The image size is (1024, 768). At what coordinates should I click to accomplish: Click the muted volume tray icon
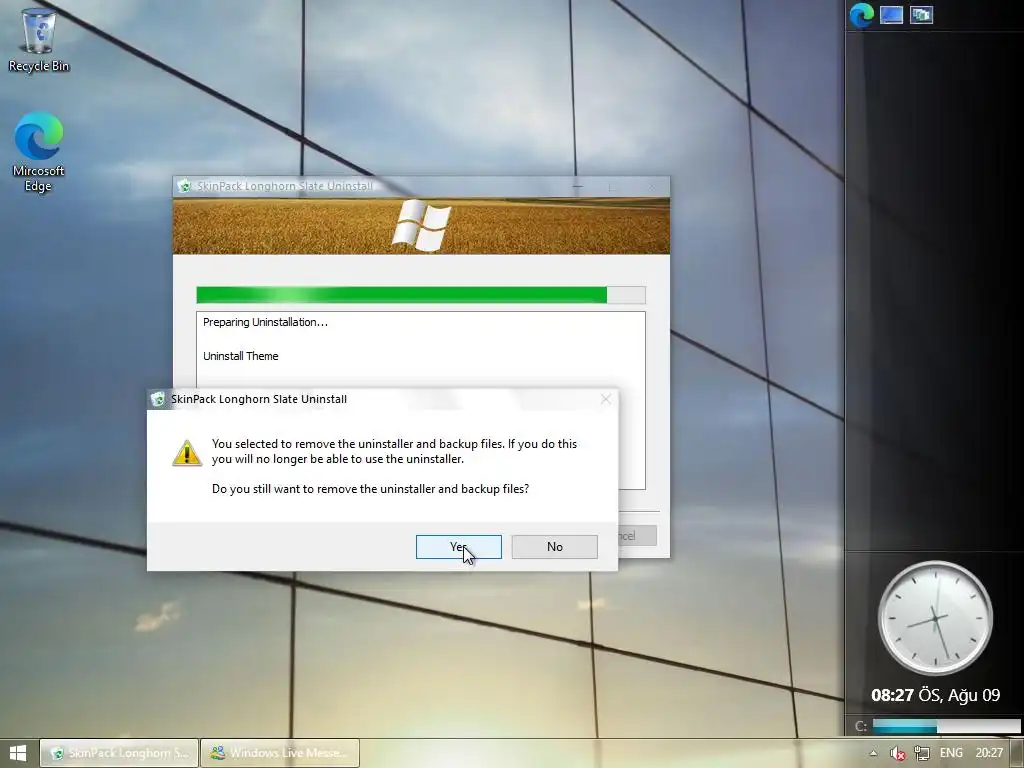tap(897, 753)
